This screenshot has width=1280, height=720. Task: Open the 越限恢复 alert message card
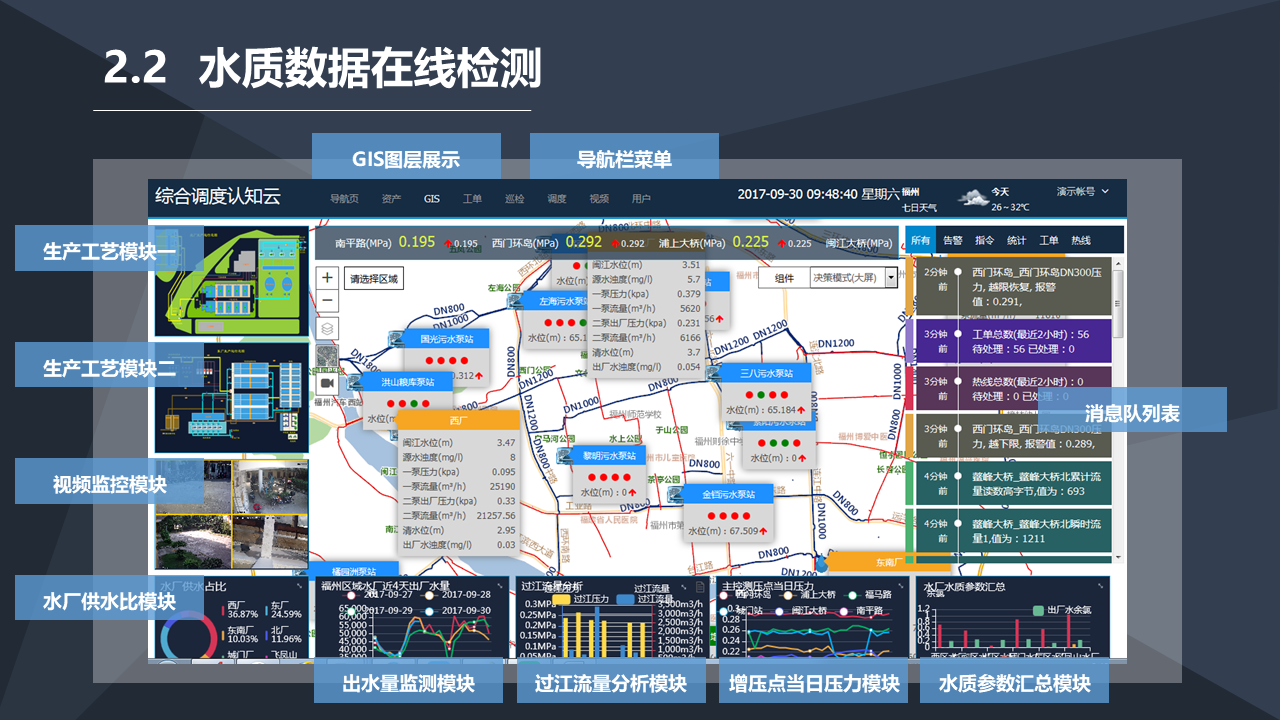coord(1014,286)
